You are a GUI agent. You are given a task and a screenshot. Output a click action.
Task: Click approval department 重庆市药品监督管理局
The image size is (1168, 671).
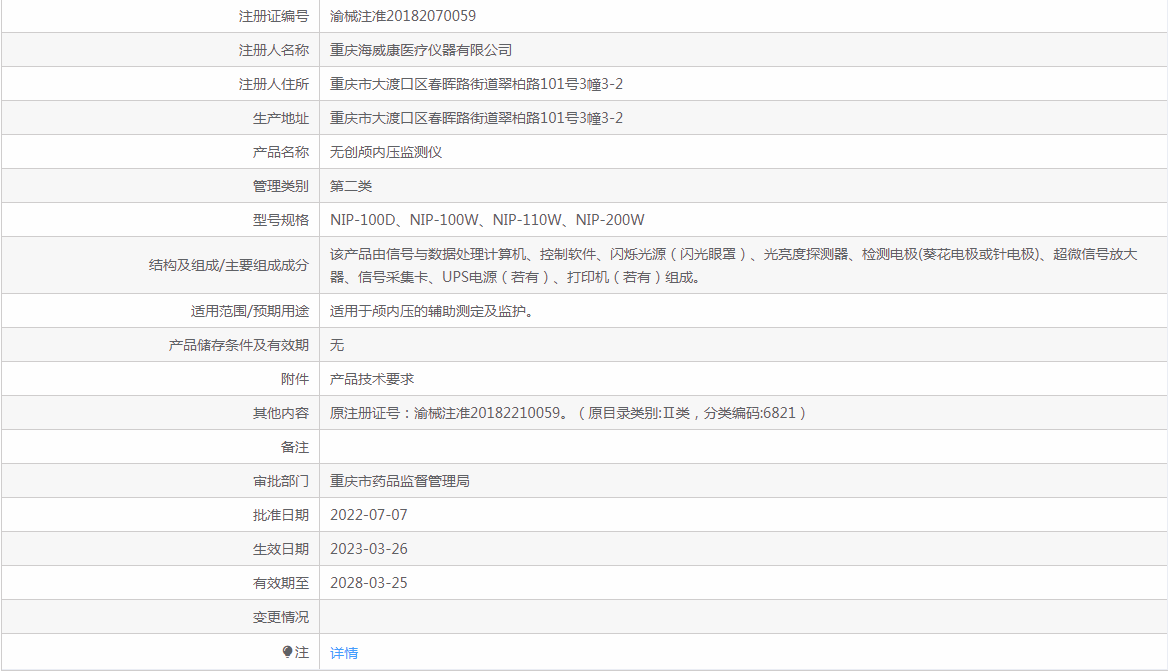point(400,481)
